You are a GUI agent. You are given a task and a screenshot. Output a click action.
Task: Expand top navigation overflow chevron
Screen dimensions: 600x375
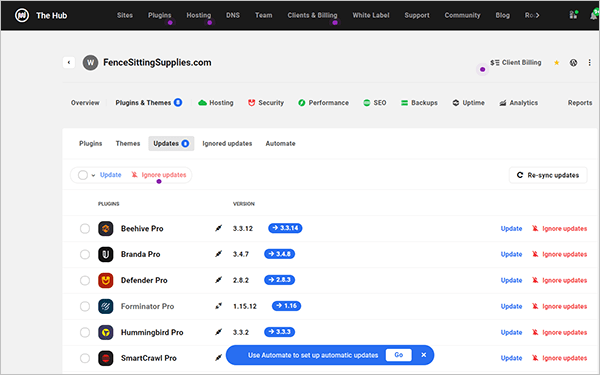point(537,15)
